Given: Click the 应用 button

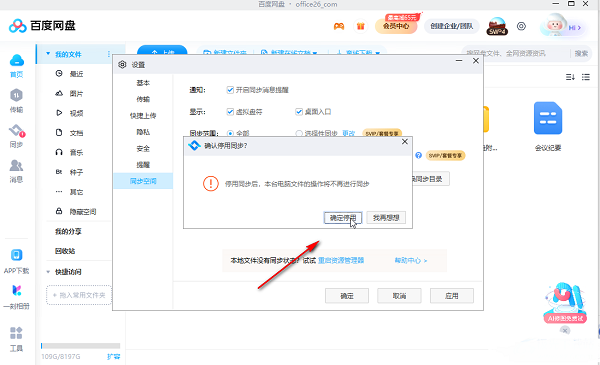Looking at the screenshot, I should 452,296.
